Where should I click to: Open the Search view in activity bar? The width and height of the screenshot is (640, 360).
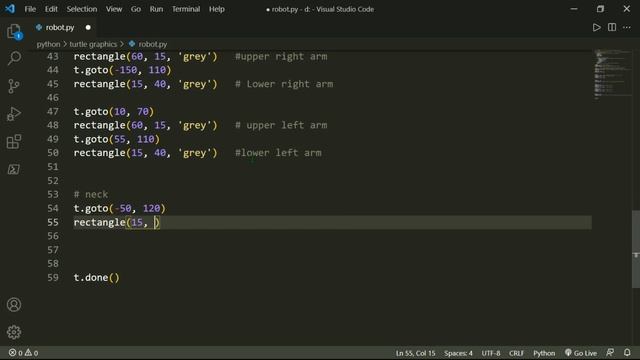[x=14, y=58]
